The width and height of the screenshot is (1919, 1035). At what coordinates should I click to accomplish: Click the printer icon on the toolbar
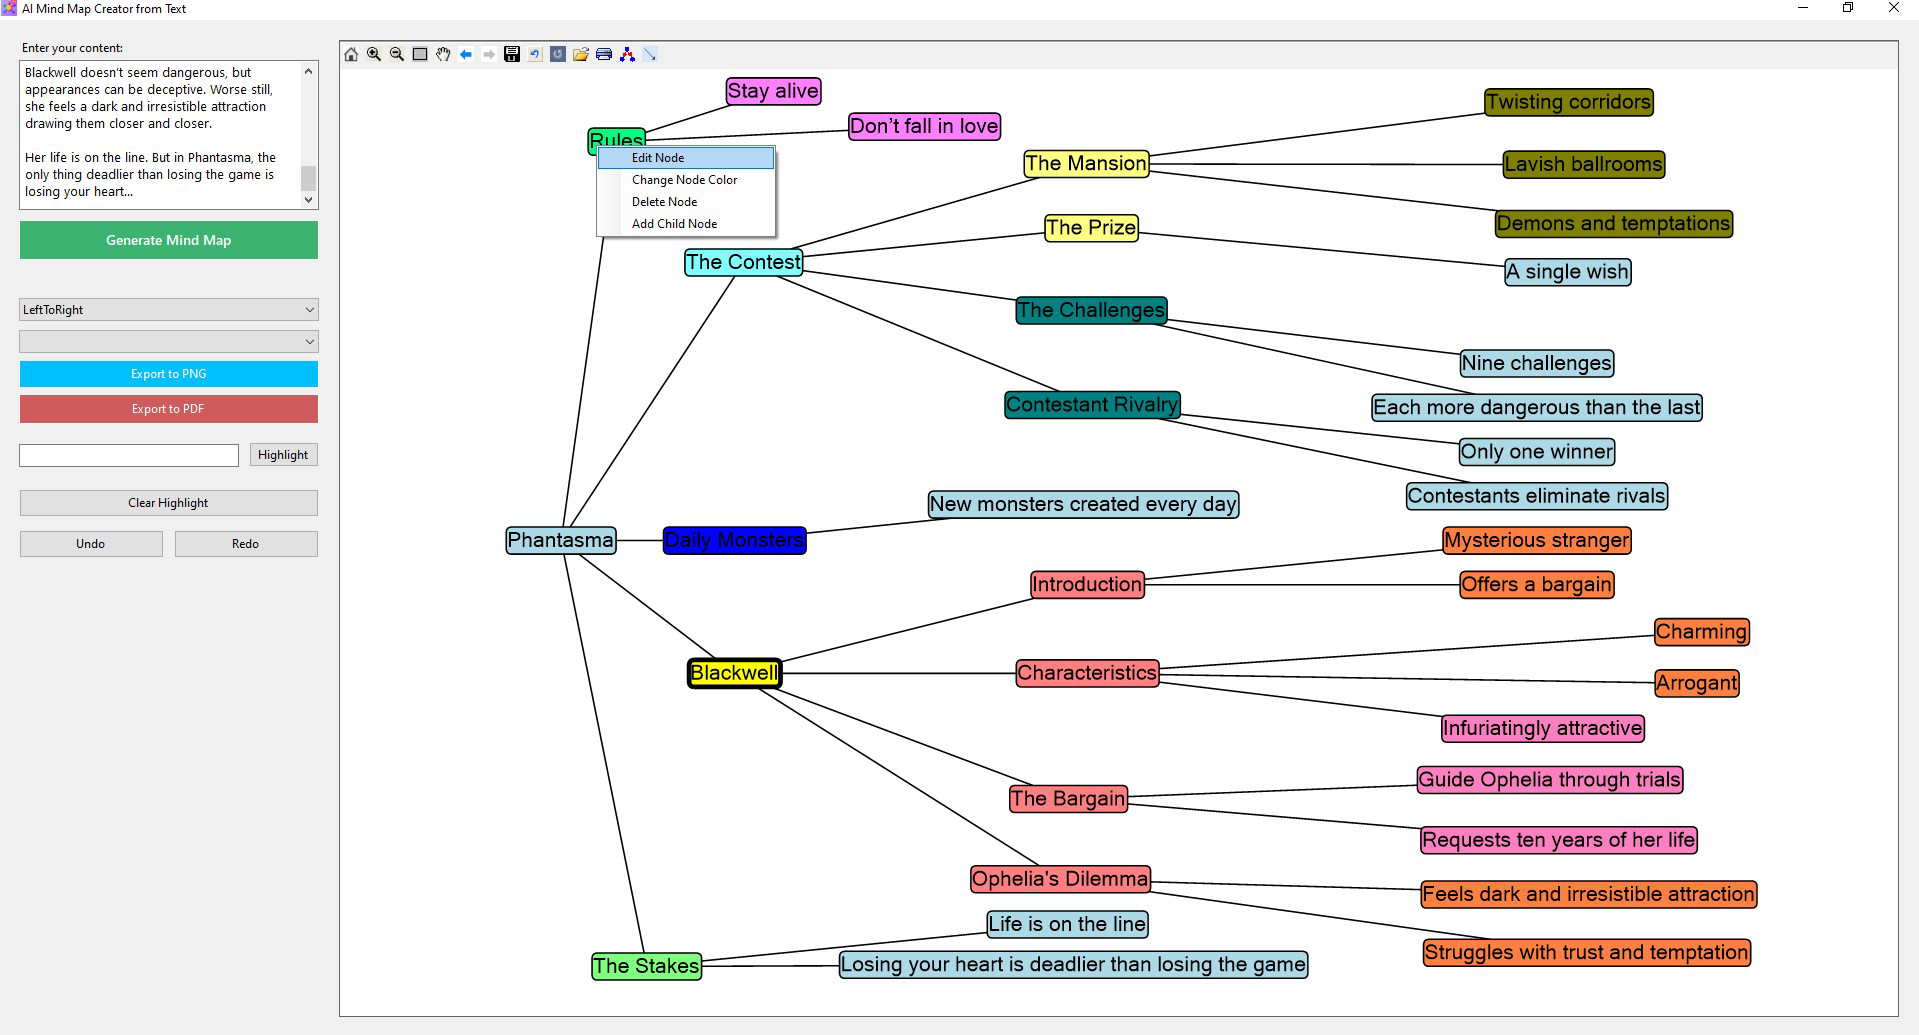click(x=604, y=54)
